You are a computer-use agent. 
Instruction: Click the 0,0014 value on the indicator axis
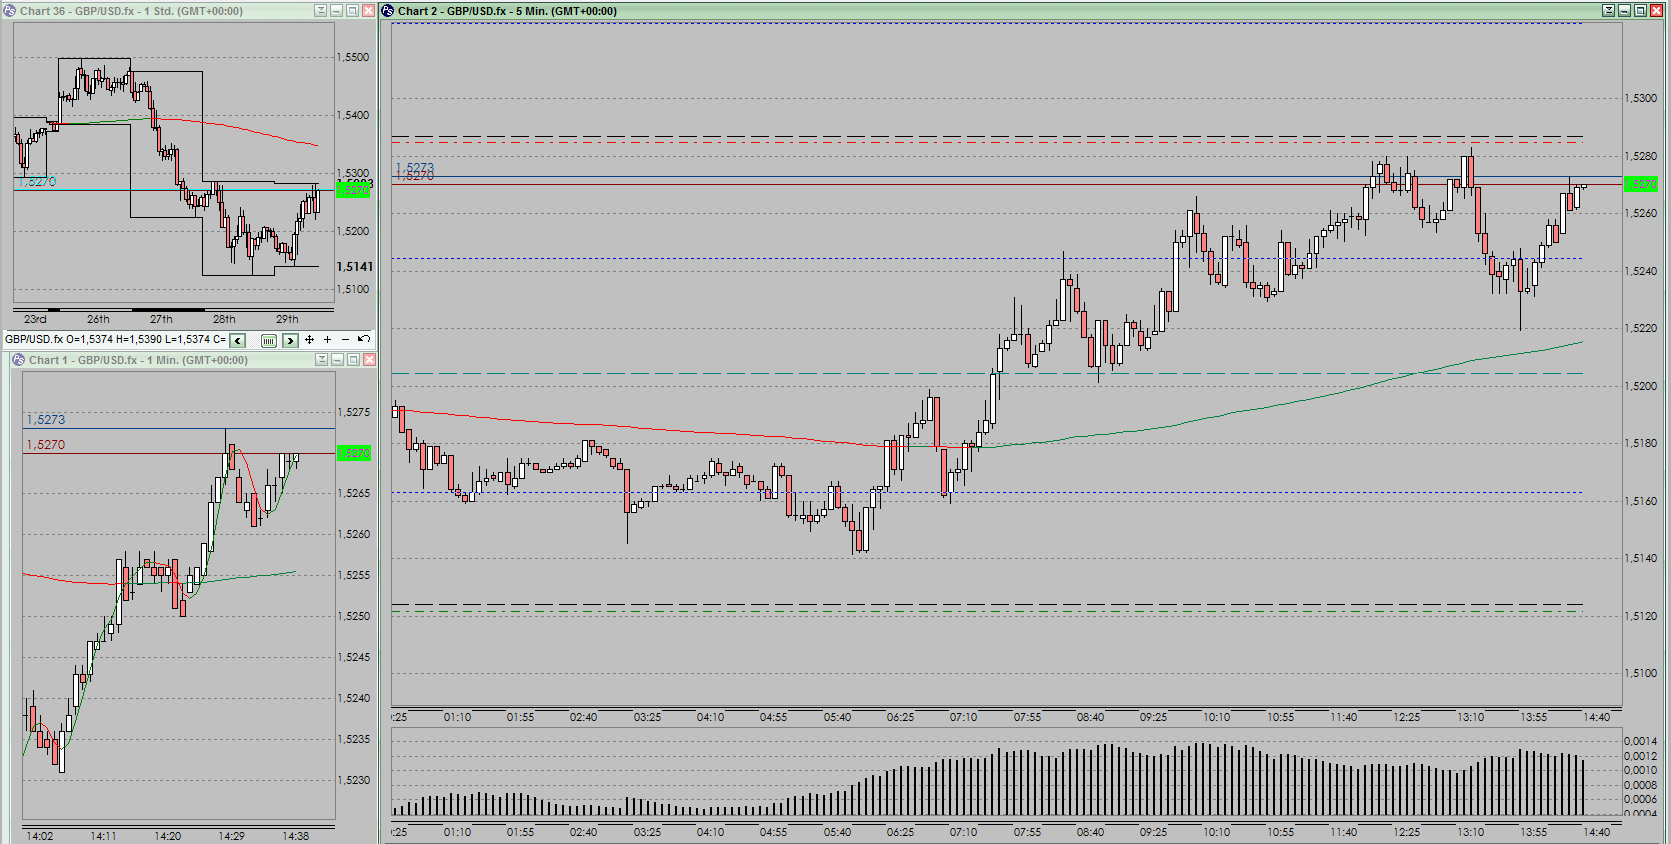tap(1640, 741)
